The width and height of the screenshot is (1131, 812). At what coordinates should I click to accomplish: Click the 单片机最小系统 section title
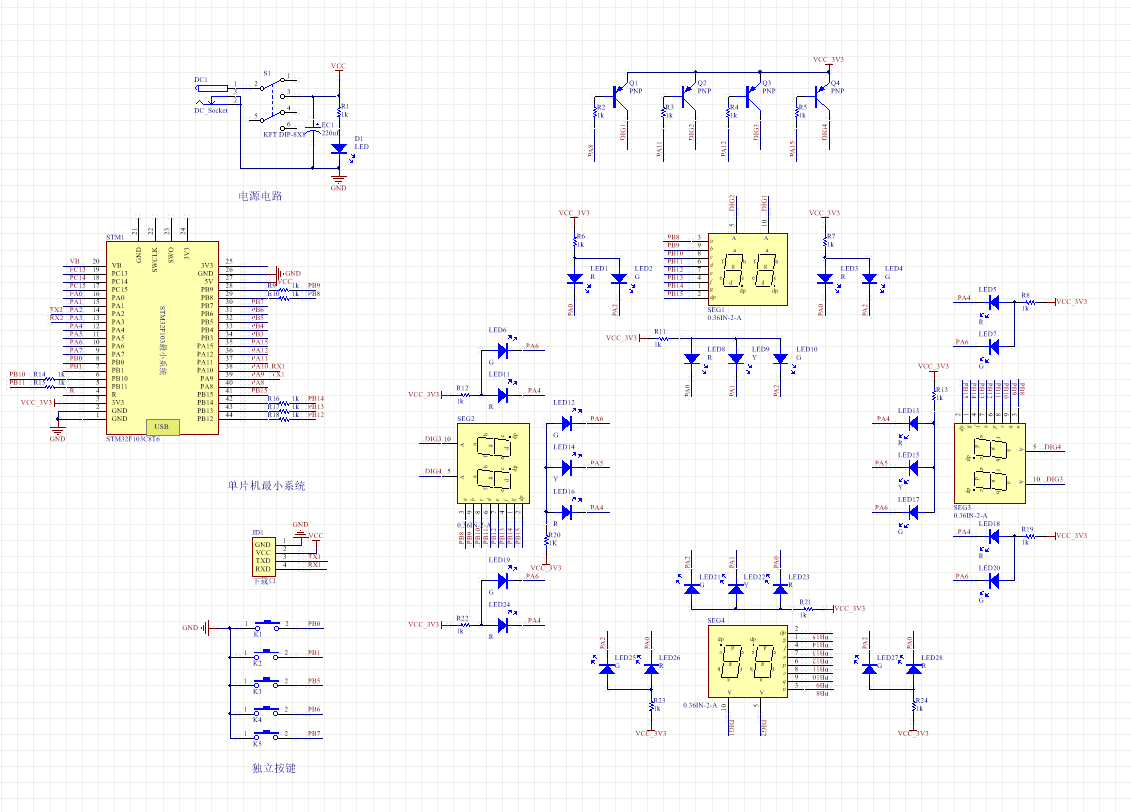click(x=267, y=485)
